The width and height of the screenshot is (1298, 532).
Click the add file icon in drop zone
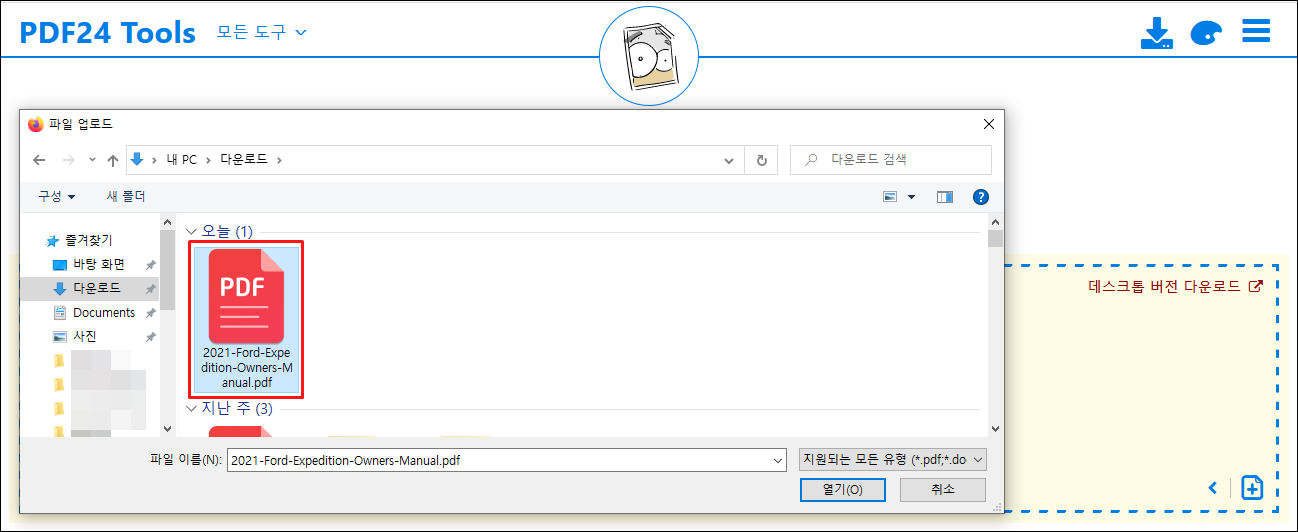click(x=1252, y=488)
